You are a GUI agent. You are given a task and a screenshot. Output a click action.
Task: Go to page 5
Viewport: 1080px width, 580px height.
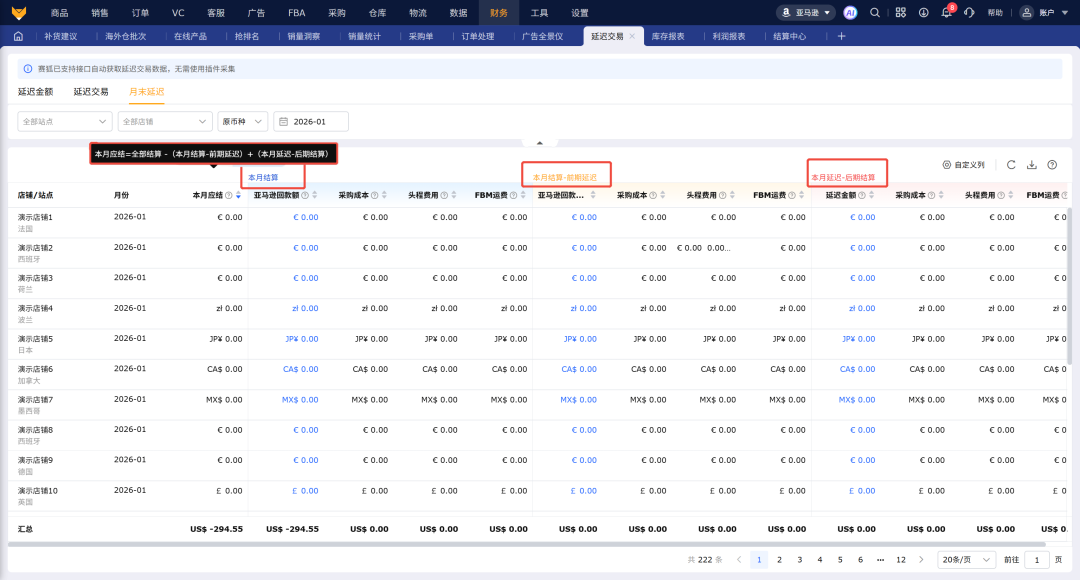(840, 559)
